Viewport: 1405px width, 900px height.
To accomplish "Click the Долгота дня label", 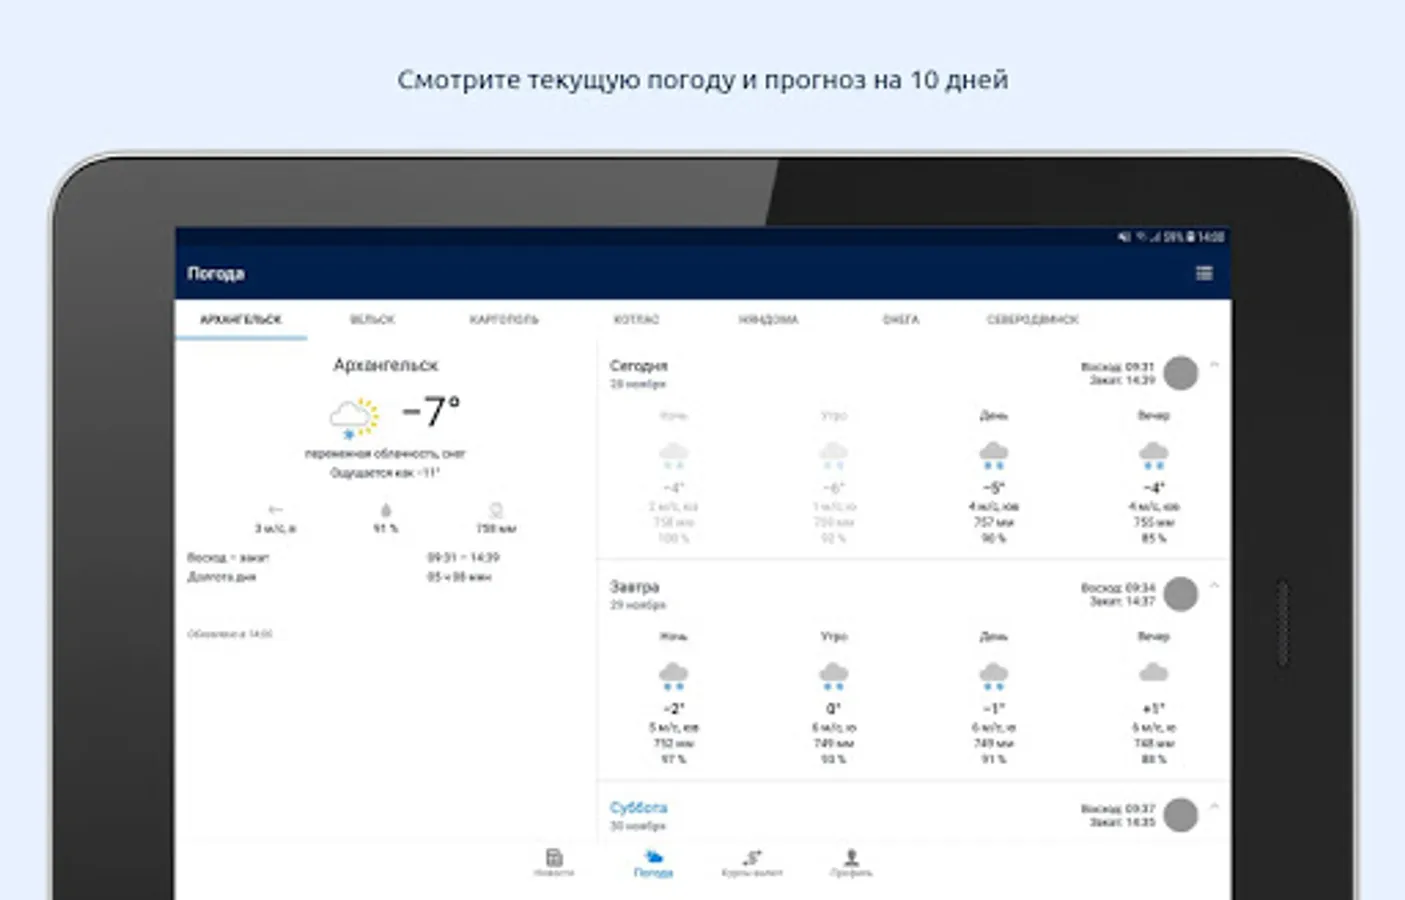I will [x=222, y=577].
